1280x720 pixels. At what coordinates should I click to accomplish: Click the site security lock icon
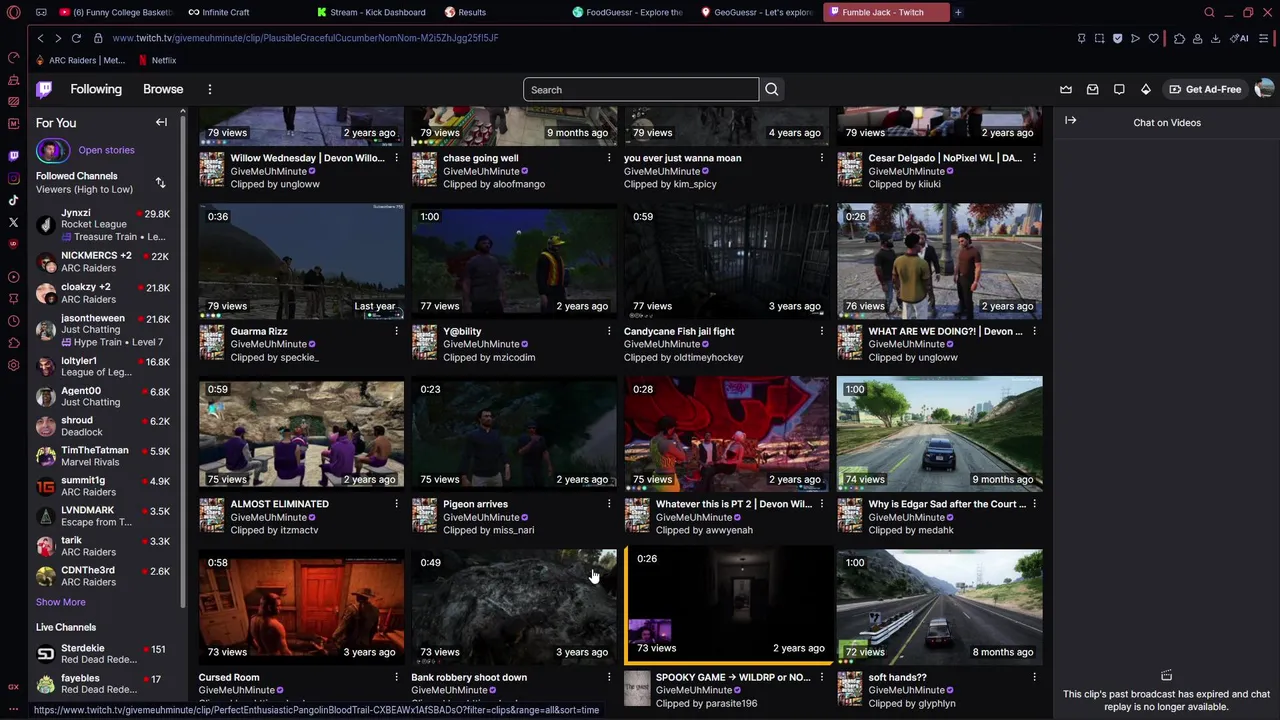[98, 38]
